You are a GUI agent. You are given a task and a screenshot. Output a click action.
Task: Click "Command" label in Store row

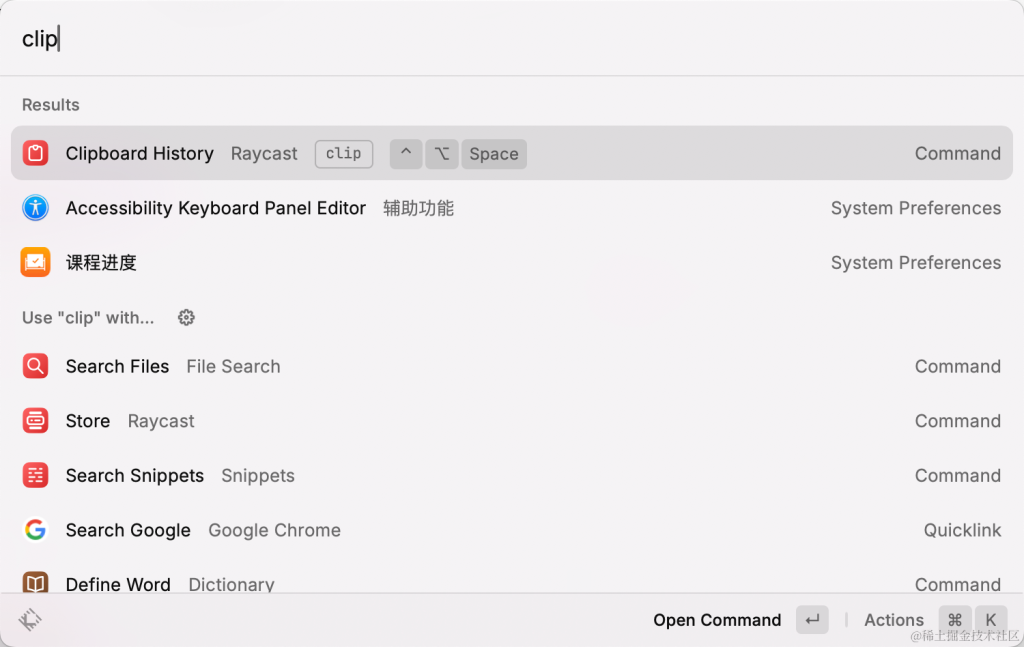958,421
